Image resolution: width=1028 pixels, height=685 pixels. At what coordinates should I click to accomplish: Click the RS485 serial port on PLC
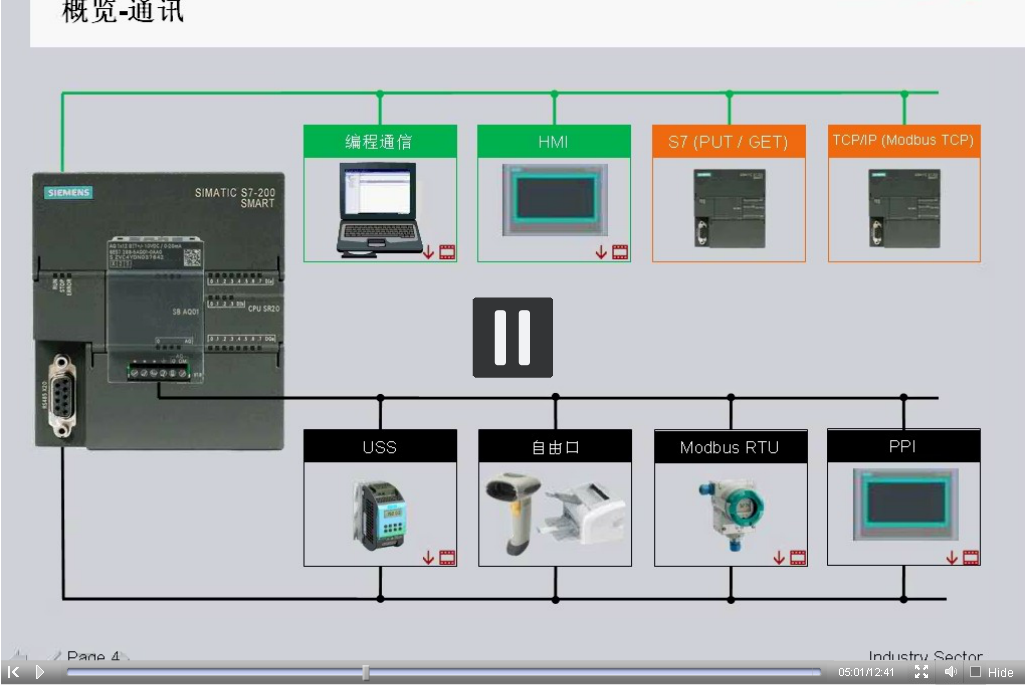(x=62, y=395)
